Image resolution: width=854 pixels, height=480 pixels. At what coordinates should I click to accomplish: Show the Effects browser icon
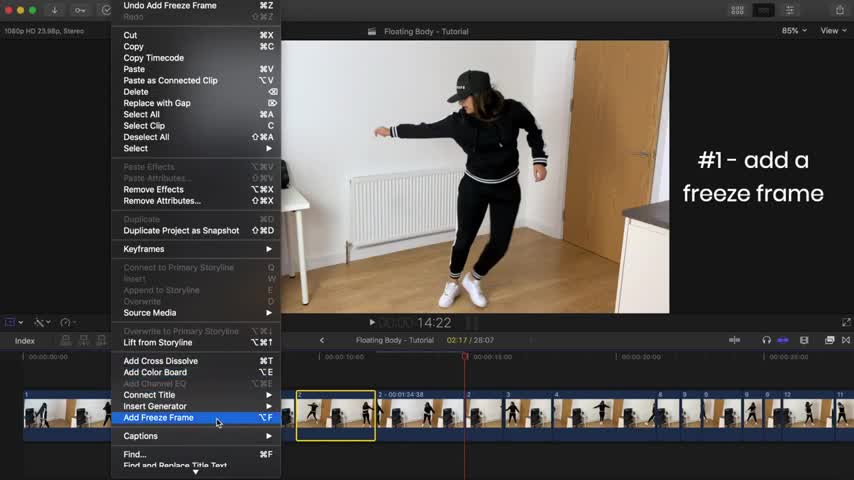[829, 340]
